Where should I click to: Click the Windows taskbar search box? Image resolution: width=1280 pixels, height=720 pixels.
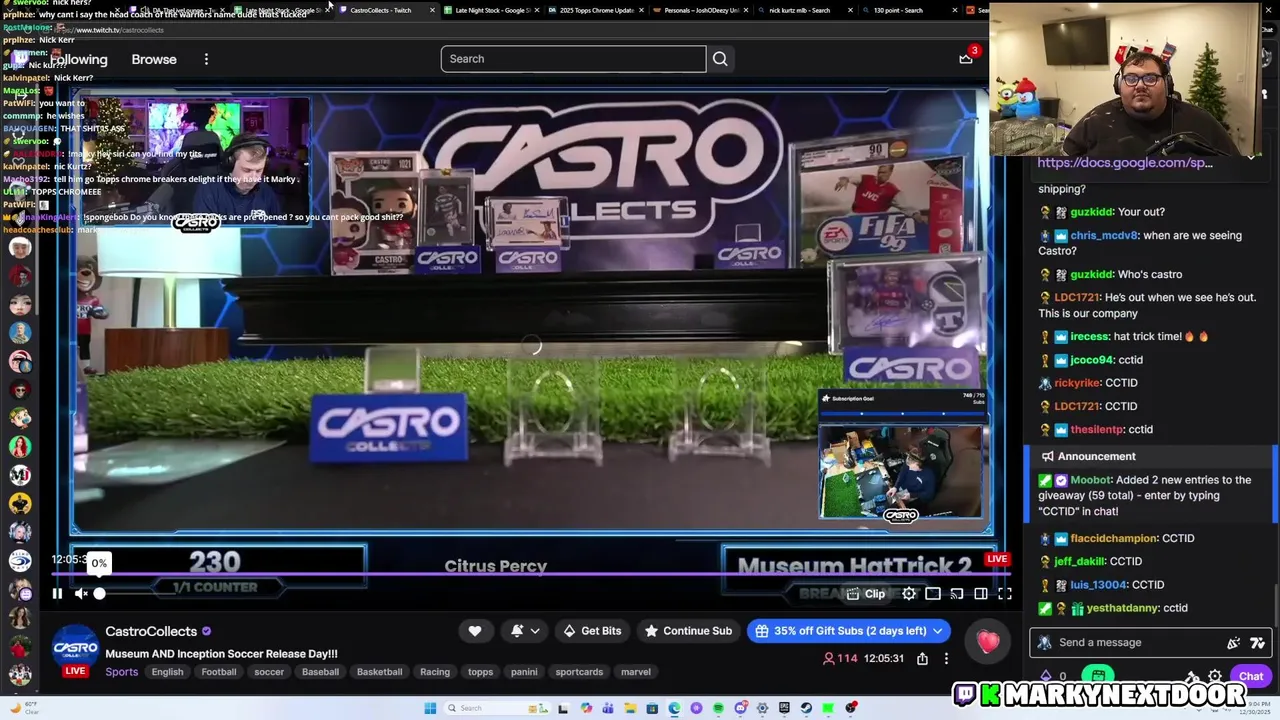pos(495,708)
